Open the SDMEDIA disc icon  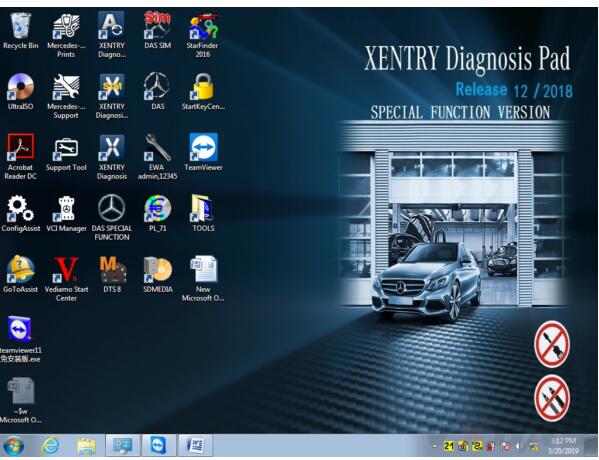[157, 274]
